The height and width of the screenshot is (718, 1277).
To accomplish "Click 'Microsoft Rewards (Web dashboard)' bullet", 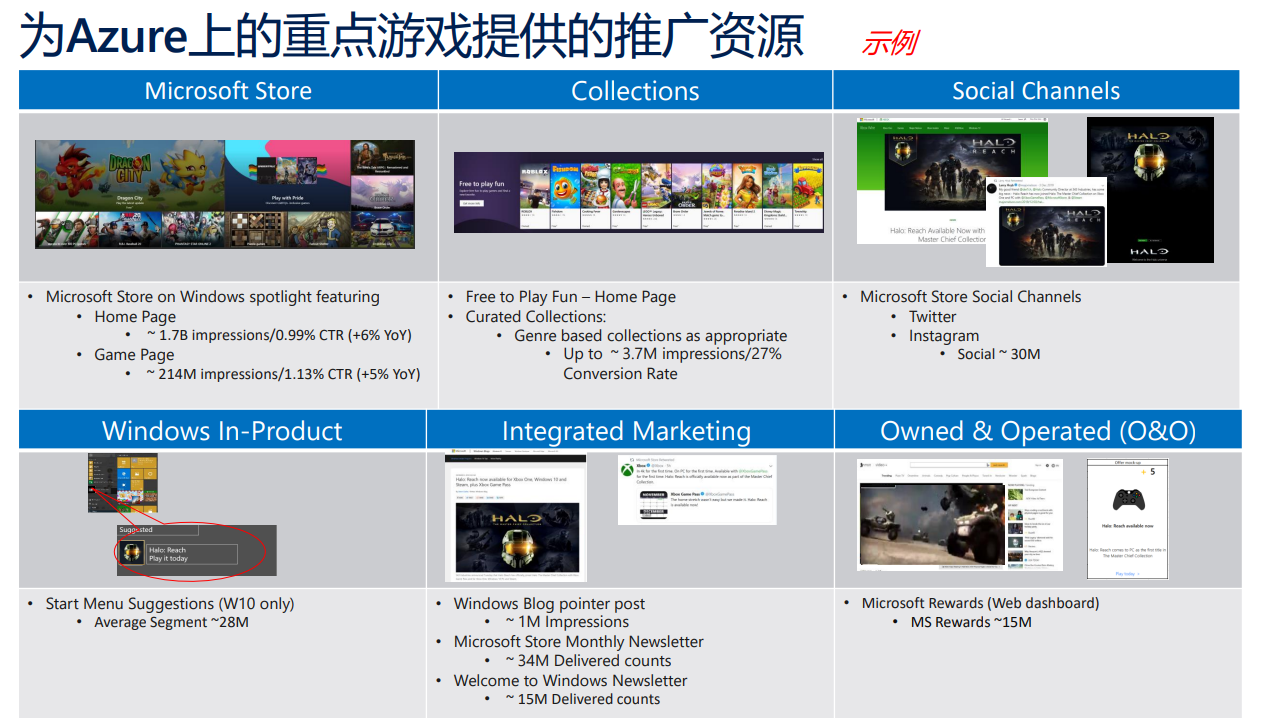I will (x=980, y=603).
